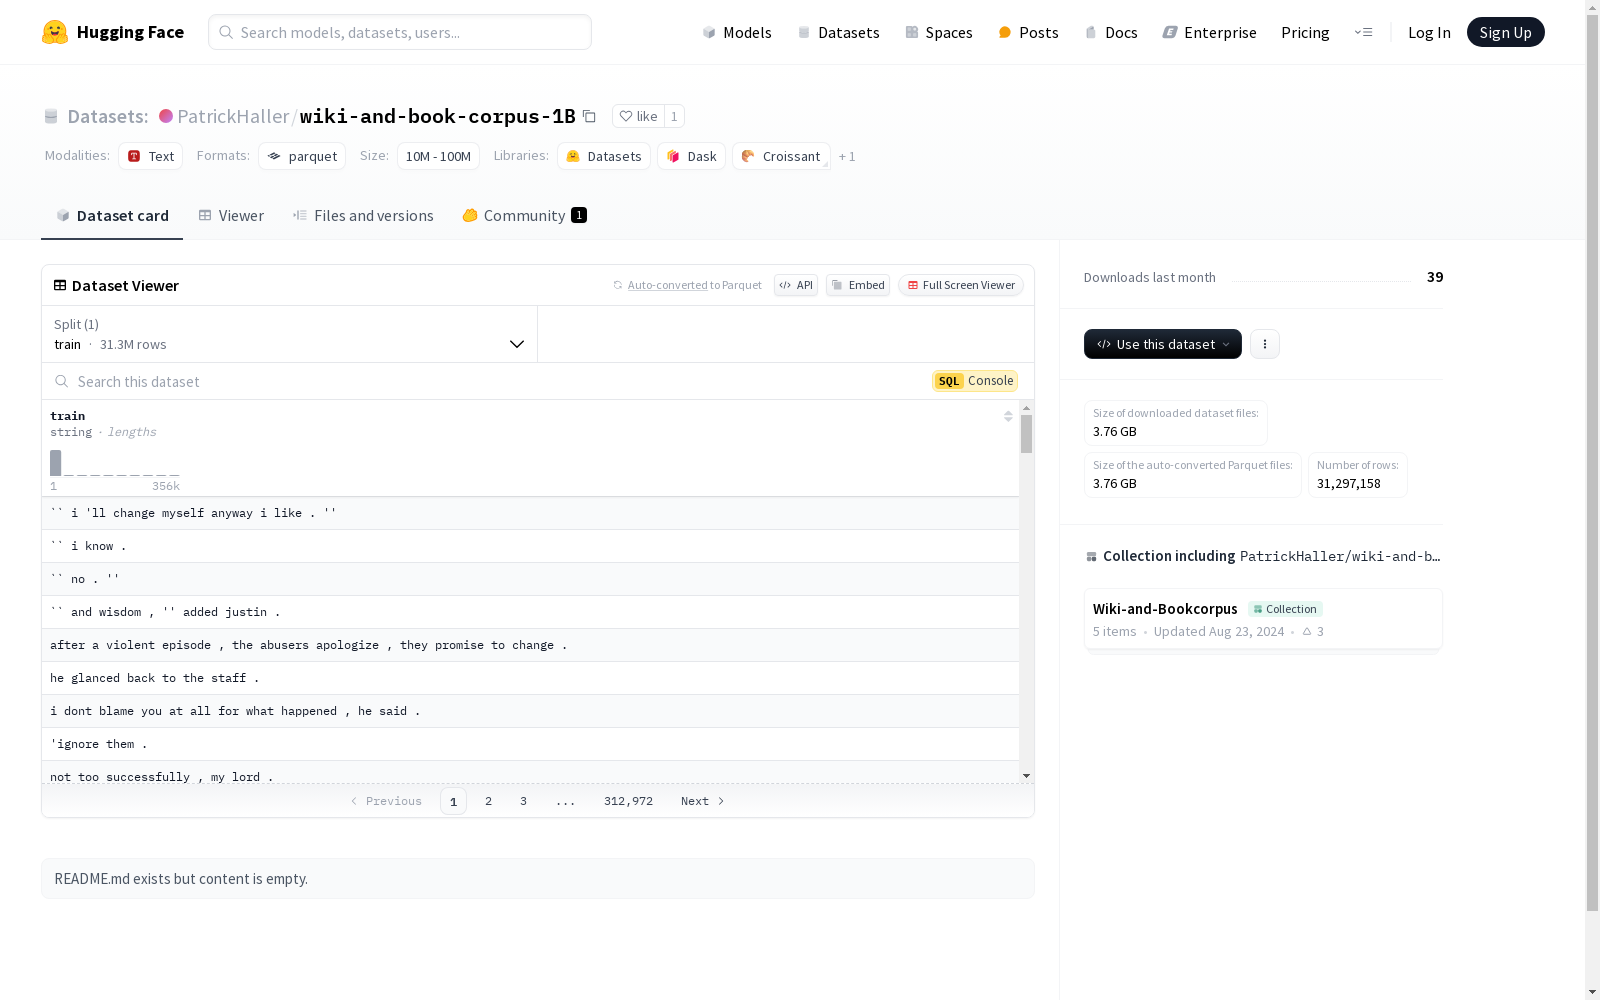
Task: Click the PatrickHaller avatar icon
Action: coord(166,116)
